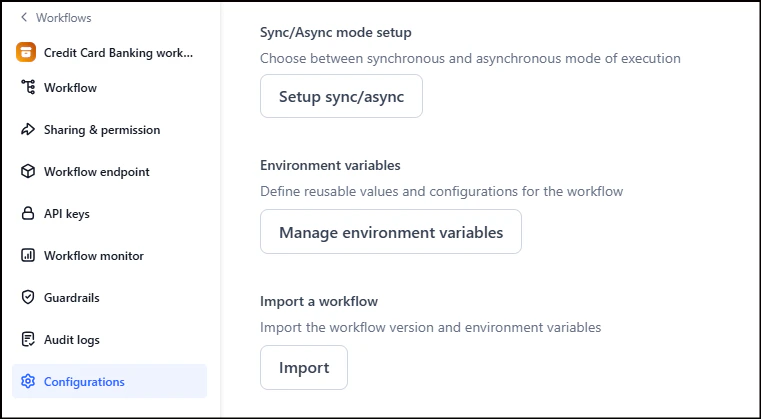Click Manage environment variables button
This screenshot has height=419, width=761.
coord(391,232)
